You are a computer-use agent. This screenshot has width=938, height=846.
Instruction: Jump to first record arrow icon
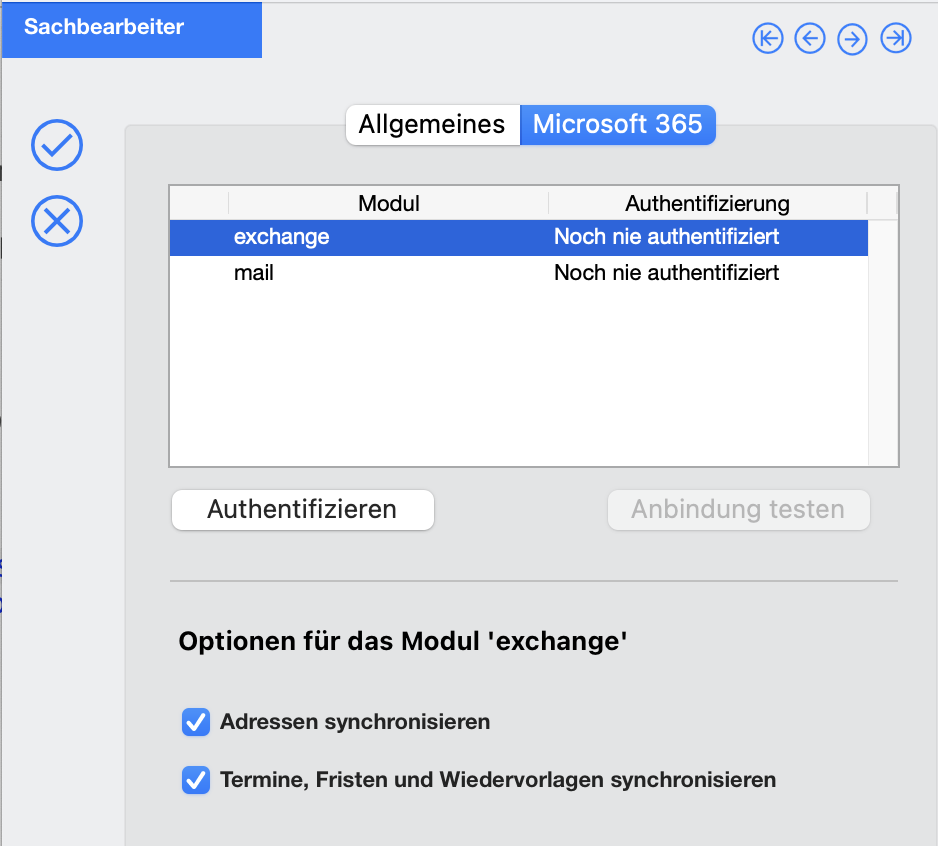768,38
